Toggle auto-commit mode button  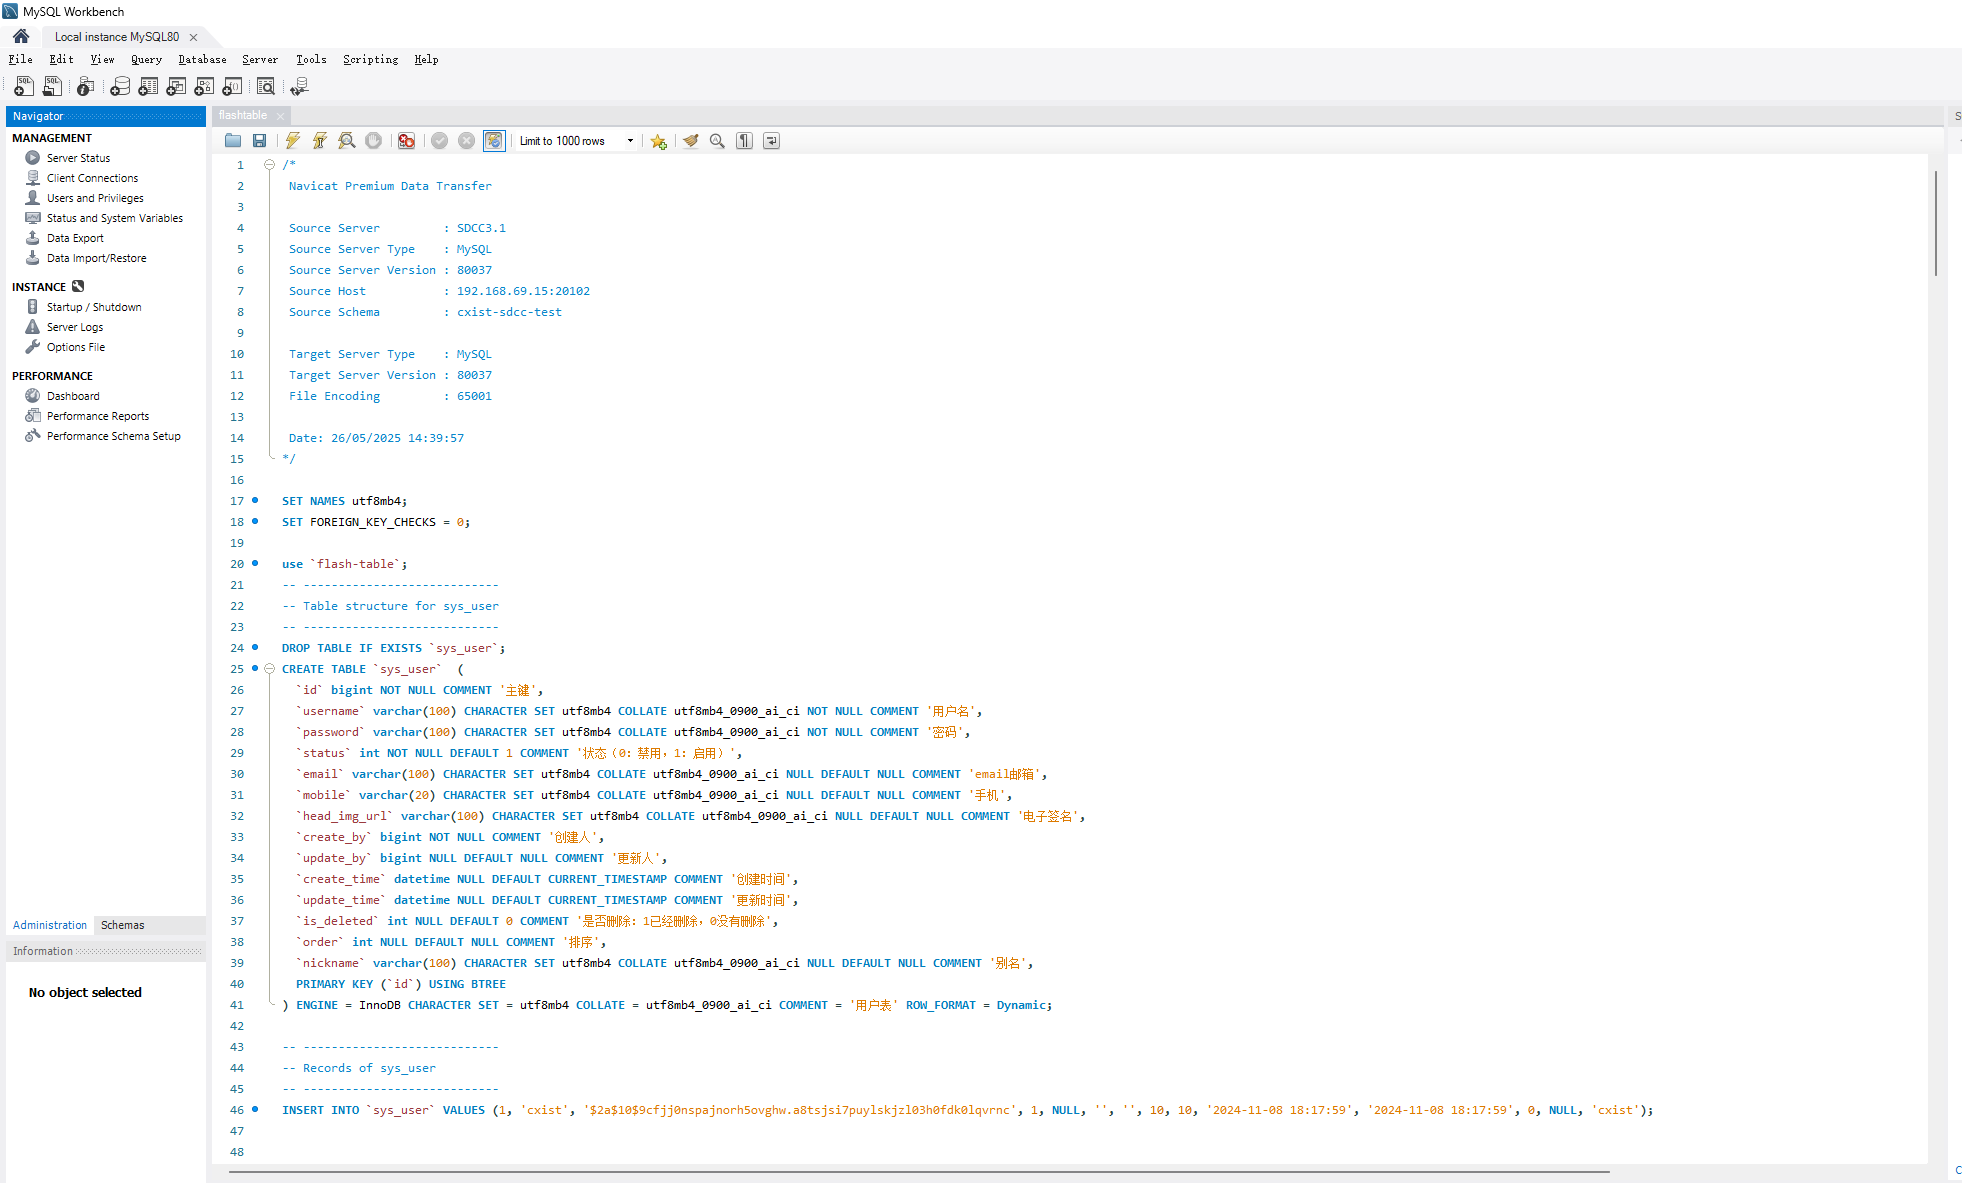pos(494,141)
